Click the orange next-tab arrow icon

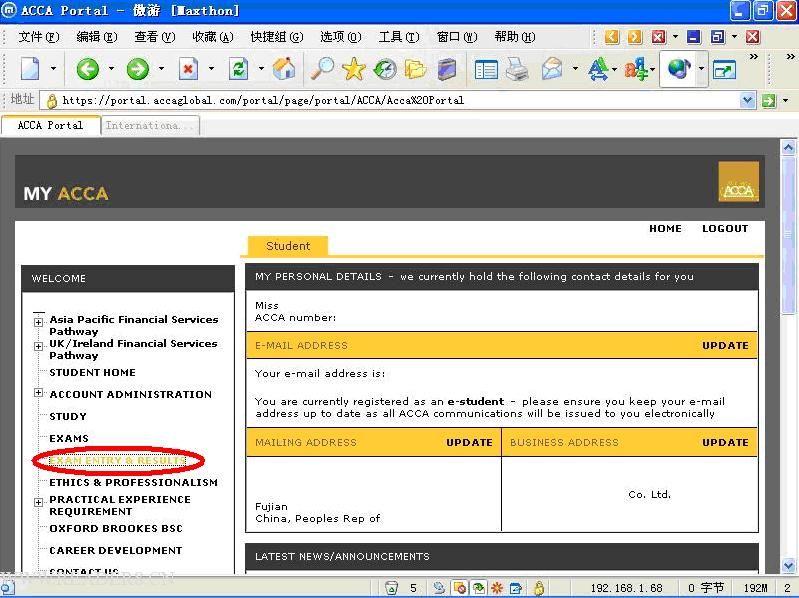click(635, 37)
